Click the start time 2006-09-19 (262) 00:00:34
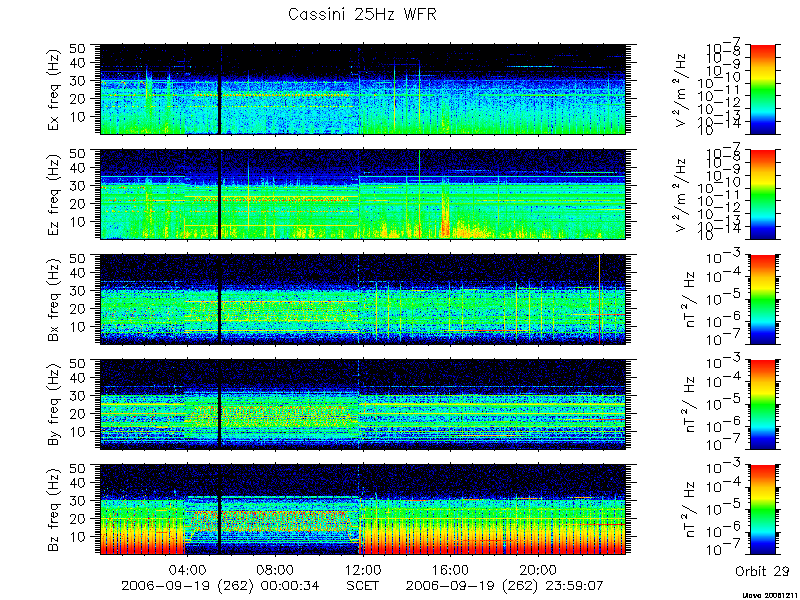The width and height of the screenshot is (800, 600). 220,585
